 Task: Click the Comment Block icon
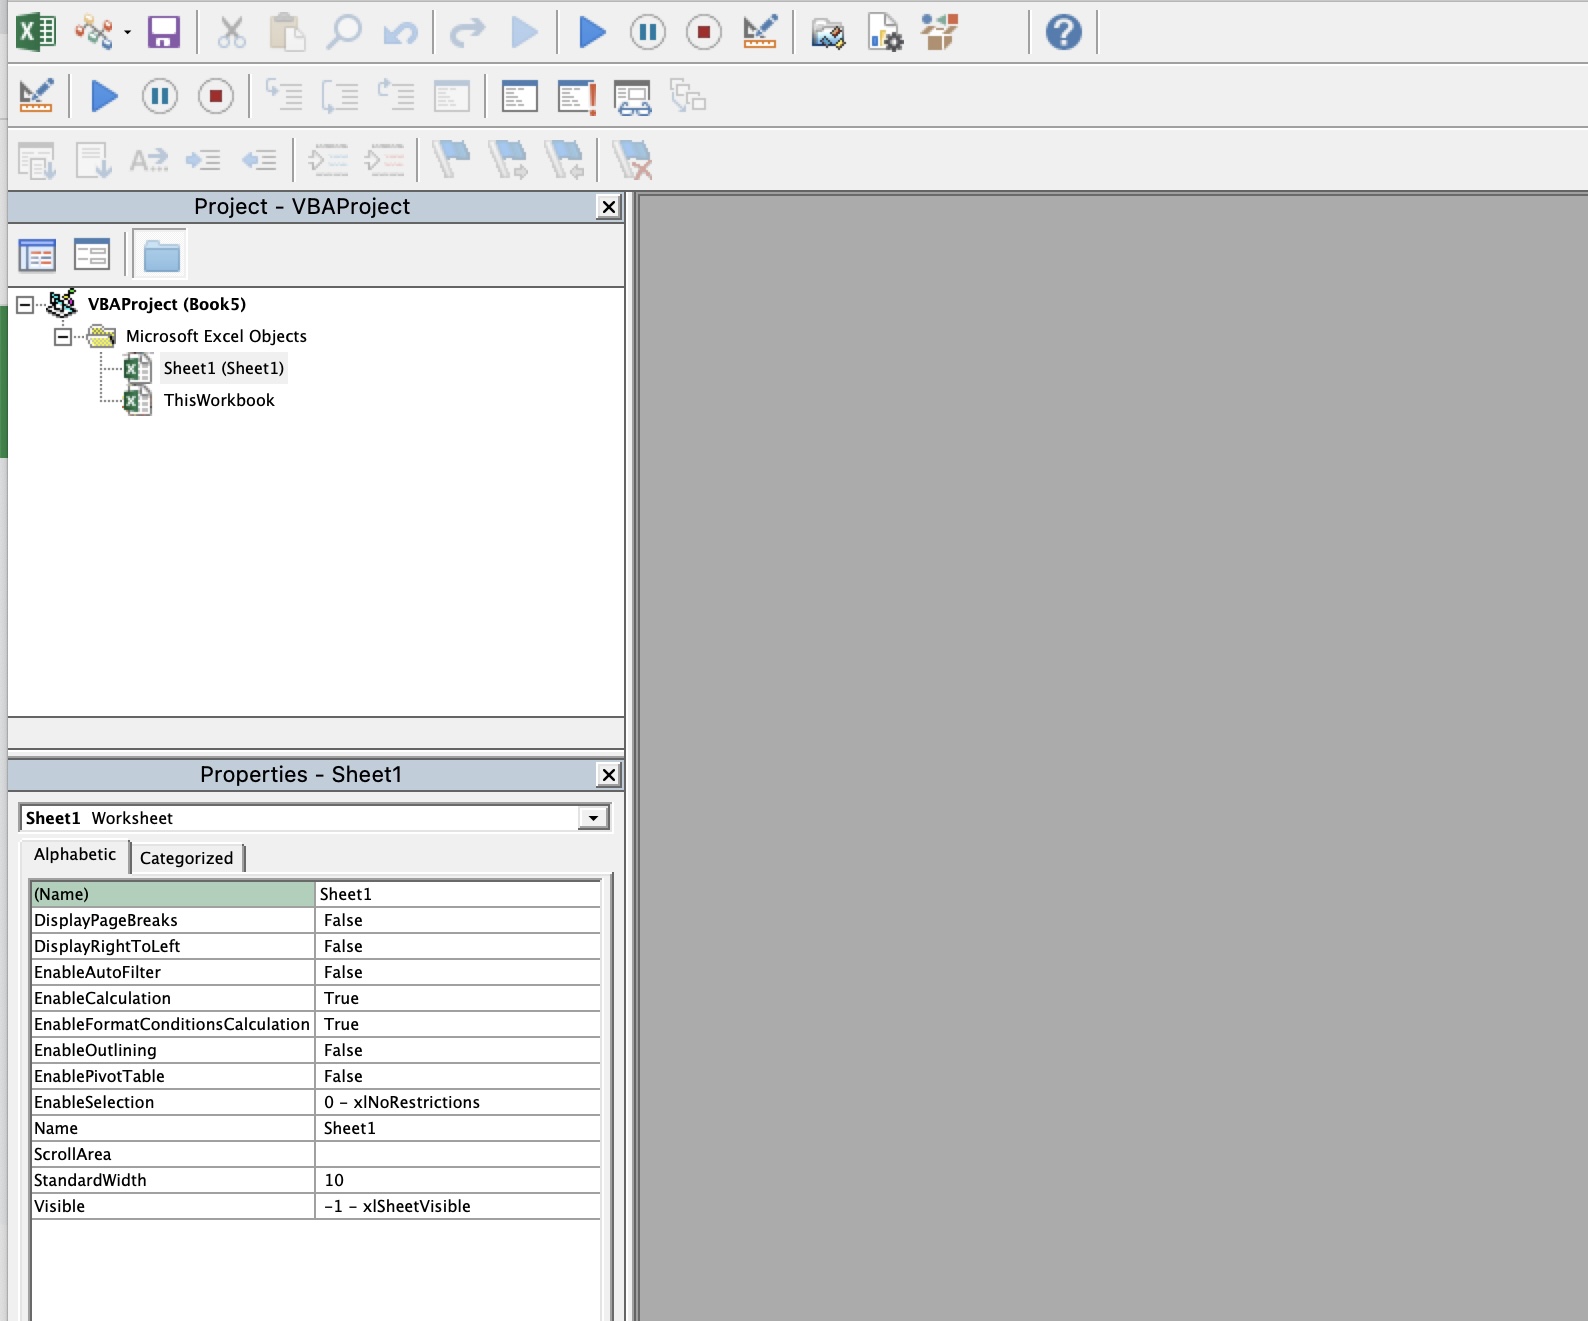point(328,160)
